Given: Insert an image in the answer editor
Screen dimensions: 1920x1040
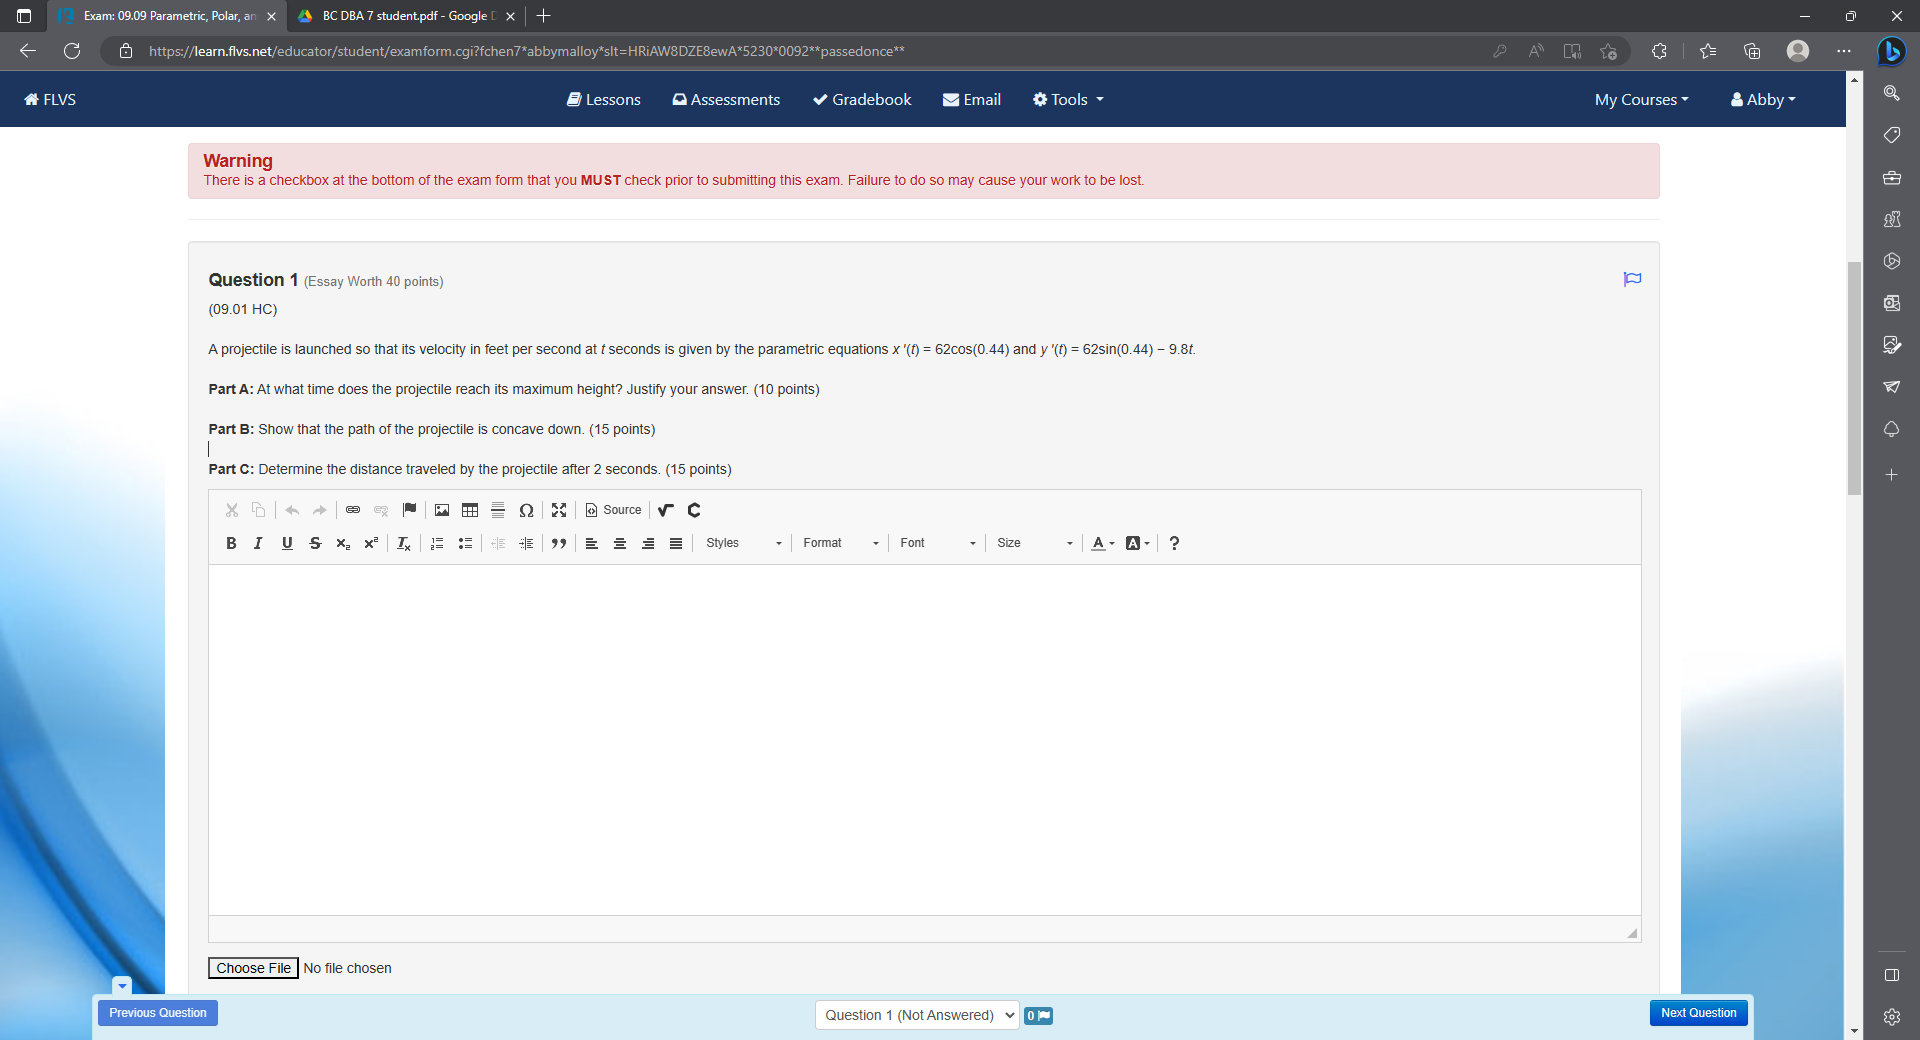Looking at the screenshot, I should coord(441,510).
